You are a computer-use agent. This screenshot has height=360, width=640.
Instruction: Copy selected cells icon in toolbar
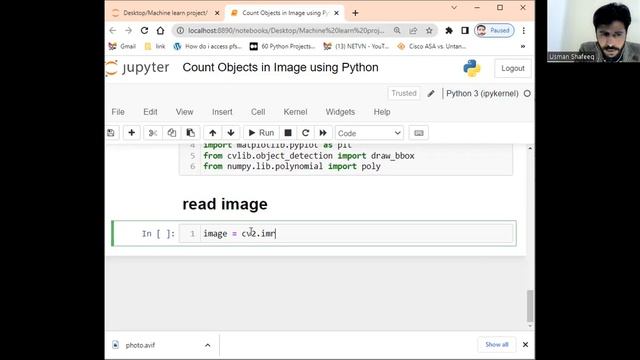tap(172, 133)
